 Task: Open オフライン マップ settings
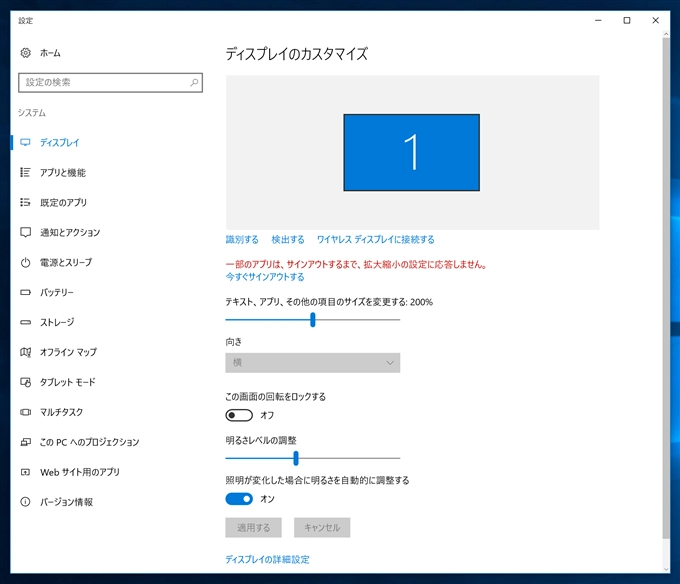(x=69, y=352)
